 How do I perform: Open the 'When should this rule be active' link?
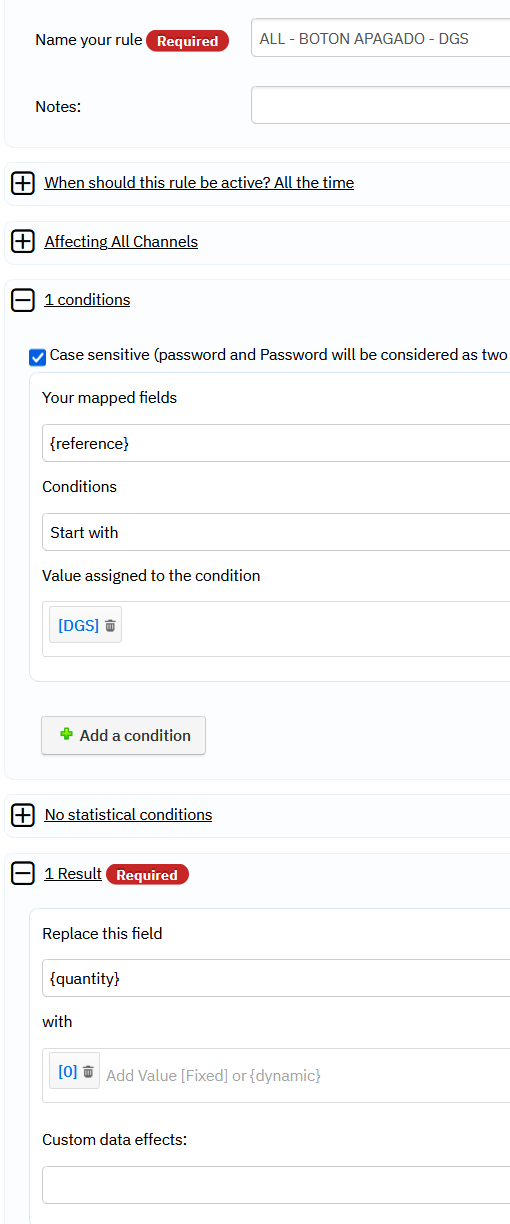(199, 183)
